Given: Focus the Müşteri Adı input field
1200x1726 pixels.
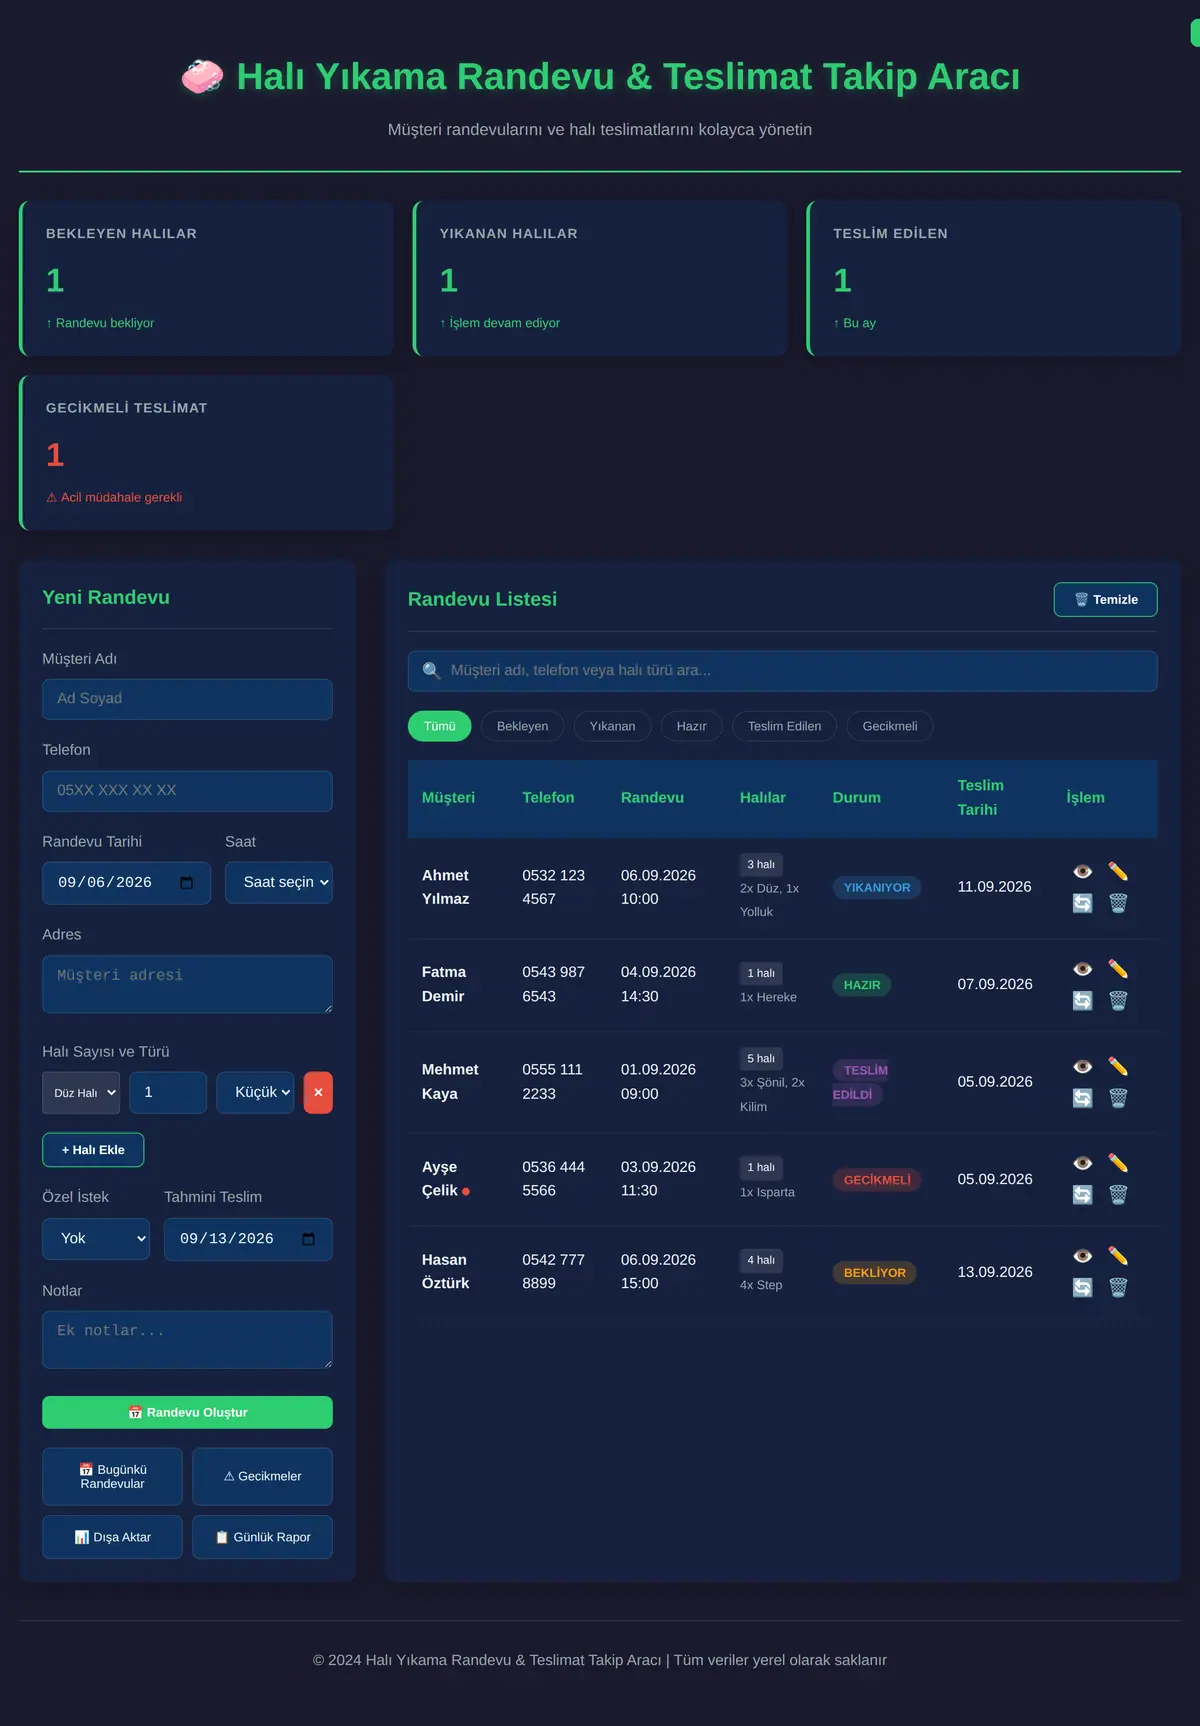Looking at the screenshot, I should (x=187, y=699).
